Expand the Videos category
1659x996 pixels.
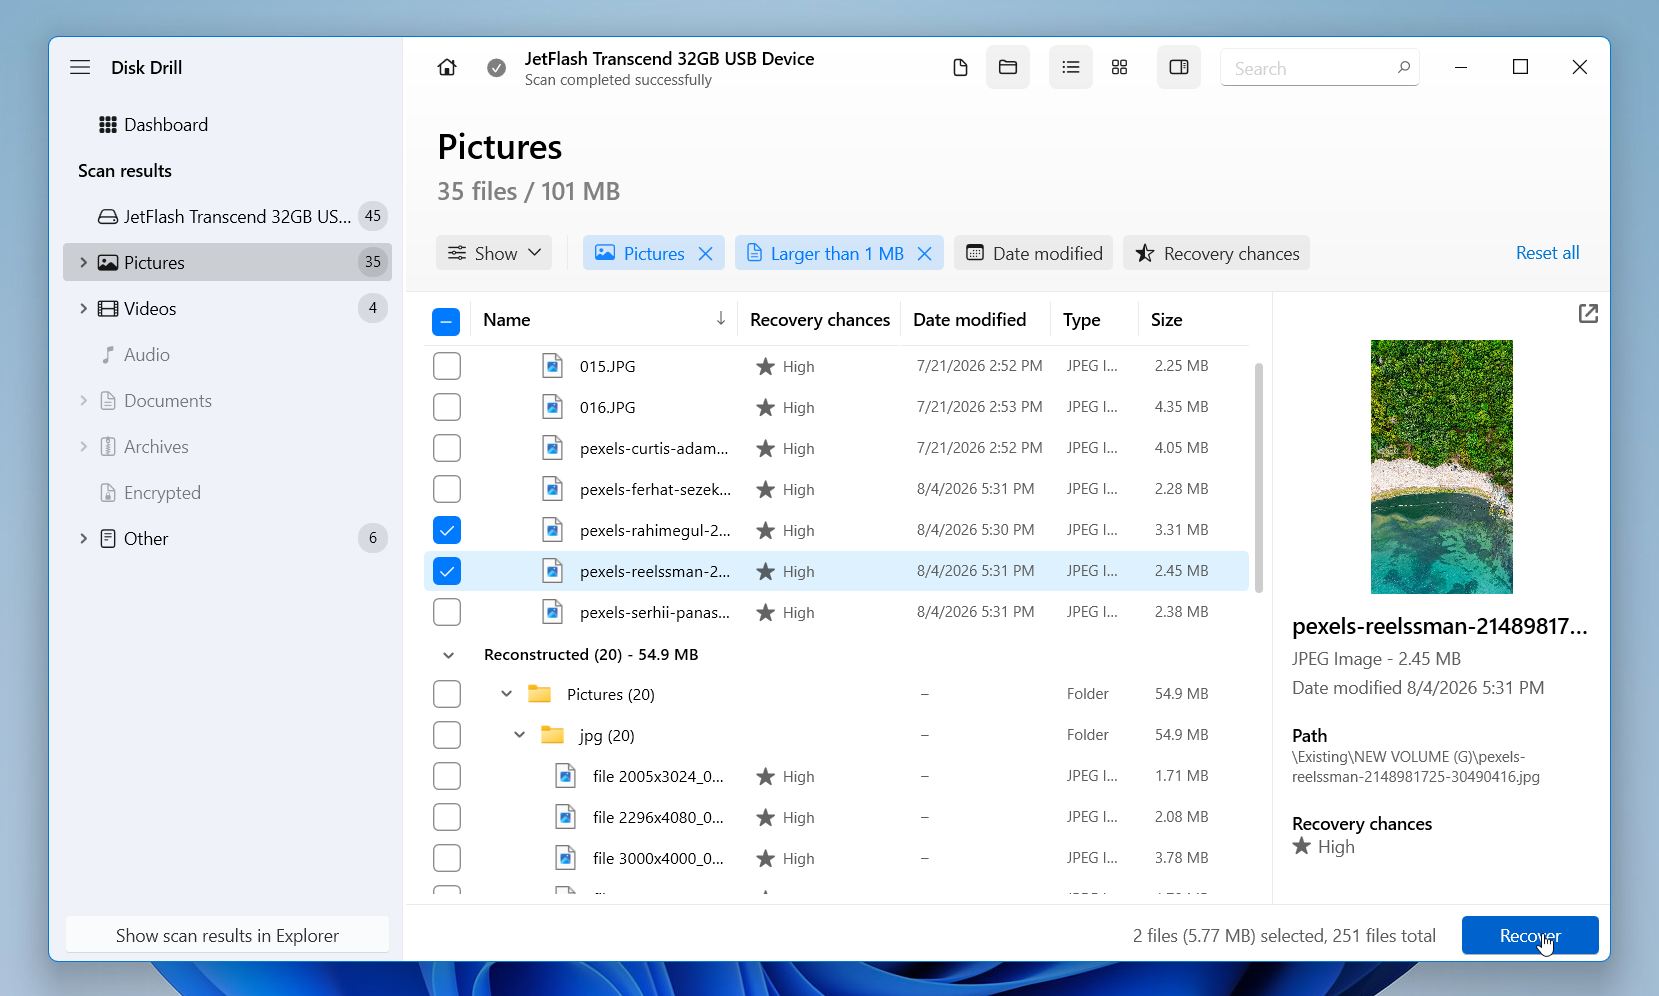(x=83, y=308)
